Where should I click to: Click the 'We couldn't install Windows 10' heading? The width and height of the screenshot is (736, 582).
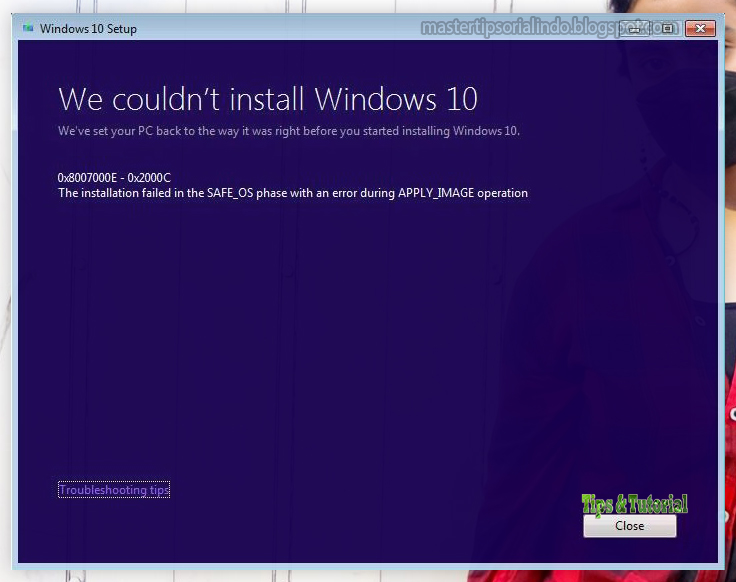point(268,99)
